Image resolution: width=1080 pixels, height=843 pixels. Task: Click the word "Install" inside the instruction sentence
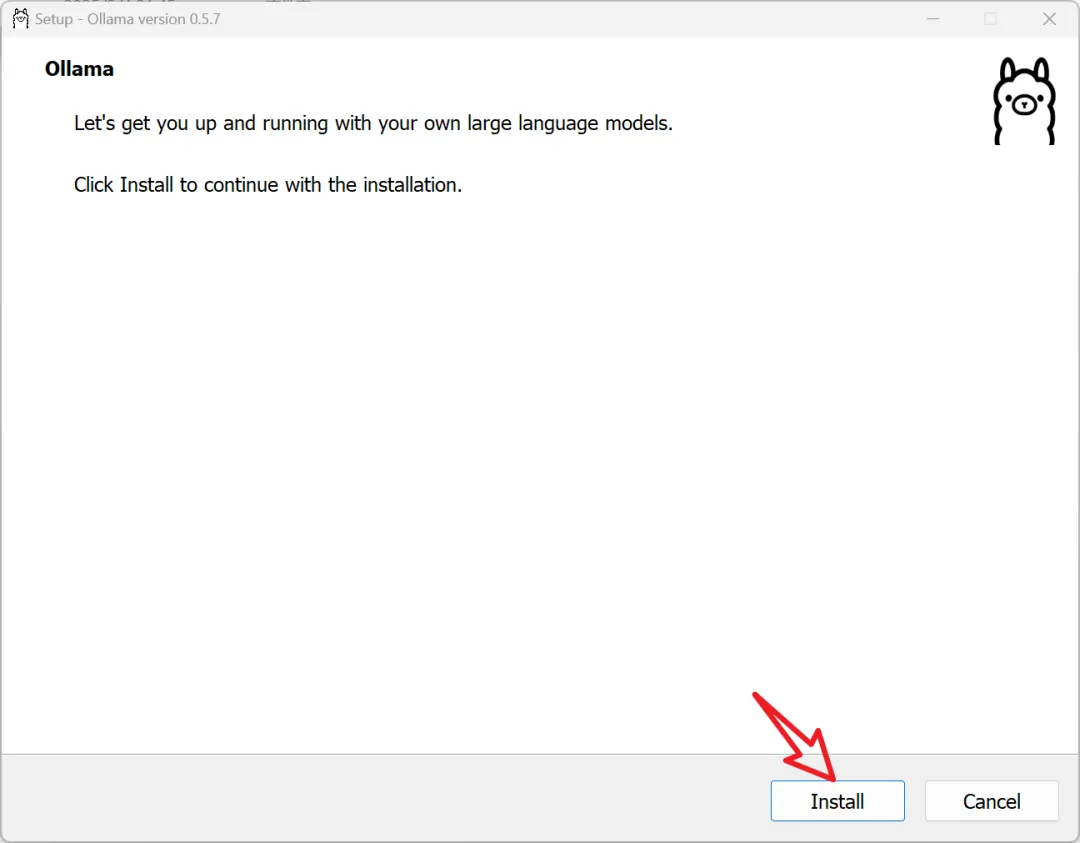(146, 185)
